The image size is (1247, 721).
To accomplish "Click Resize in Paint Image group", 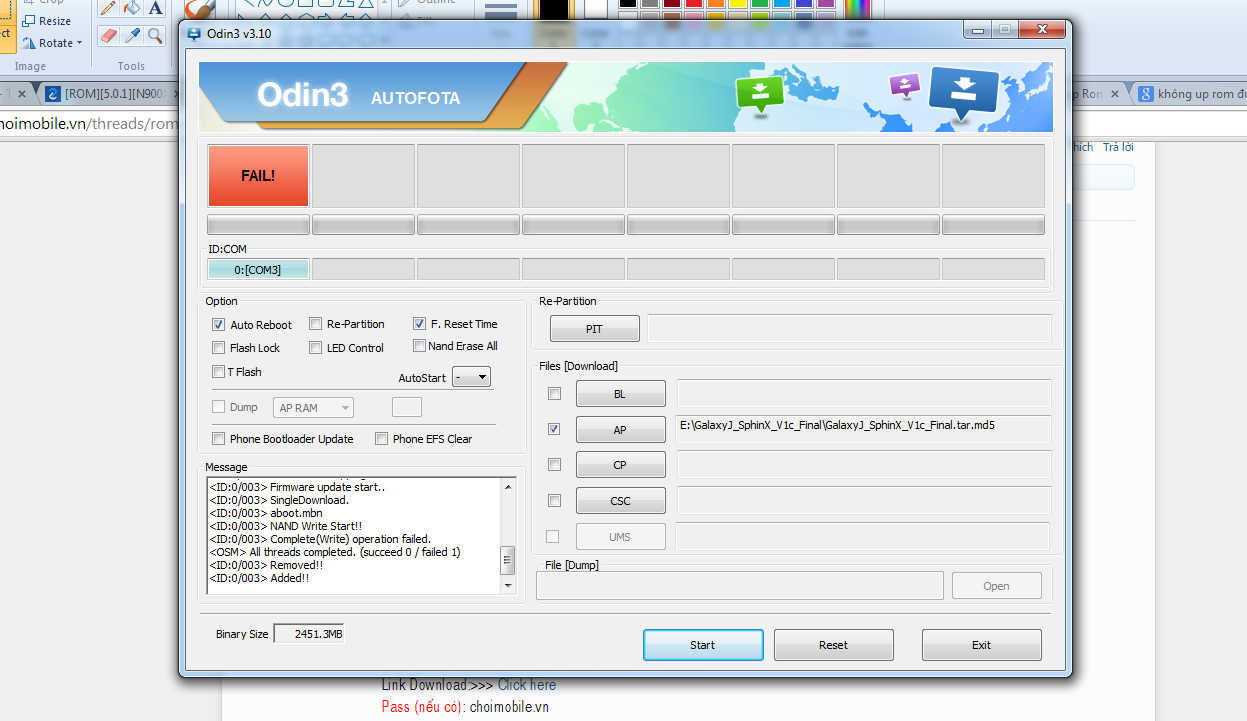I will (47, 21).
